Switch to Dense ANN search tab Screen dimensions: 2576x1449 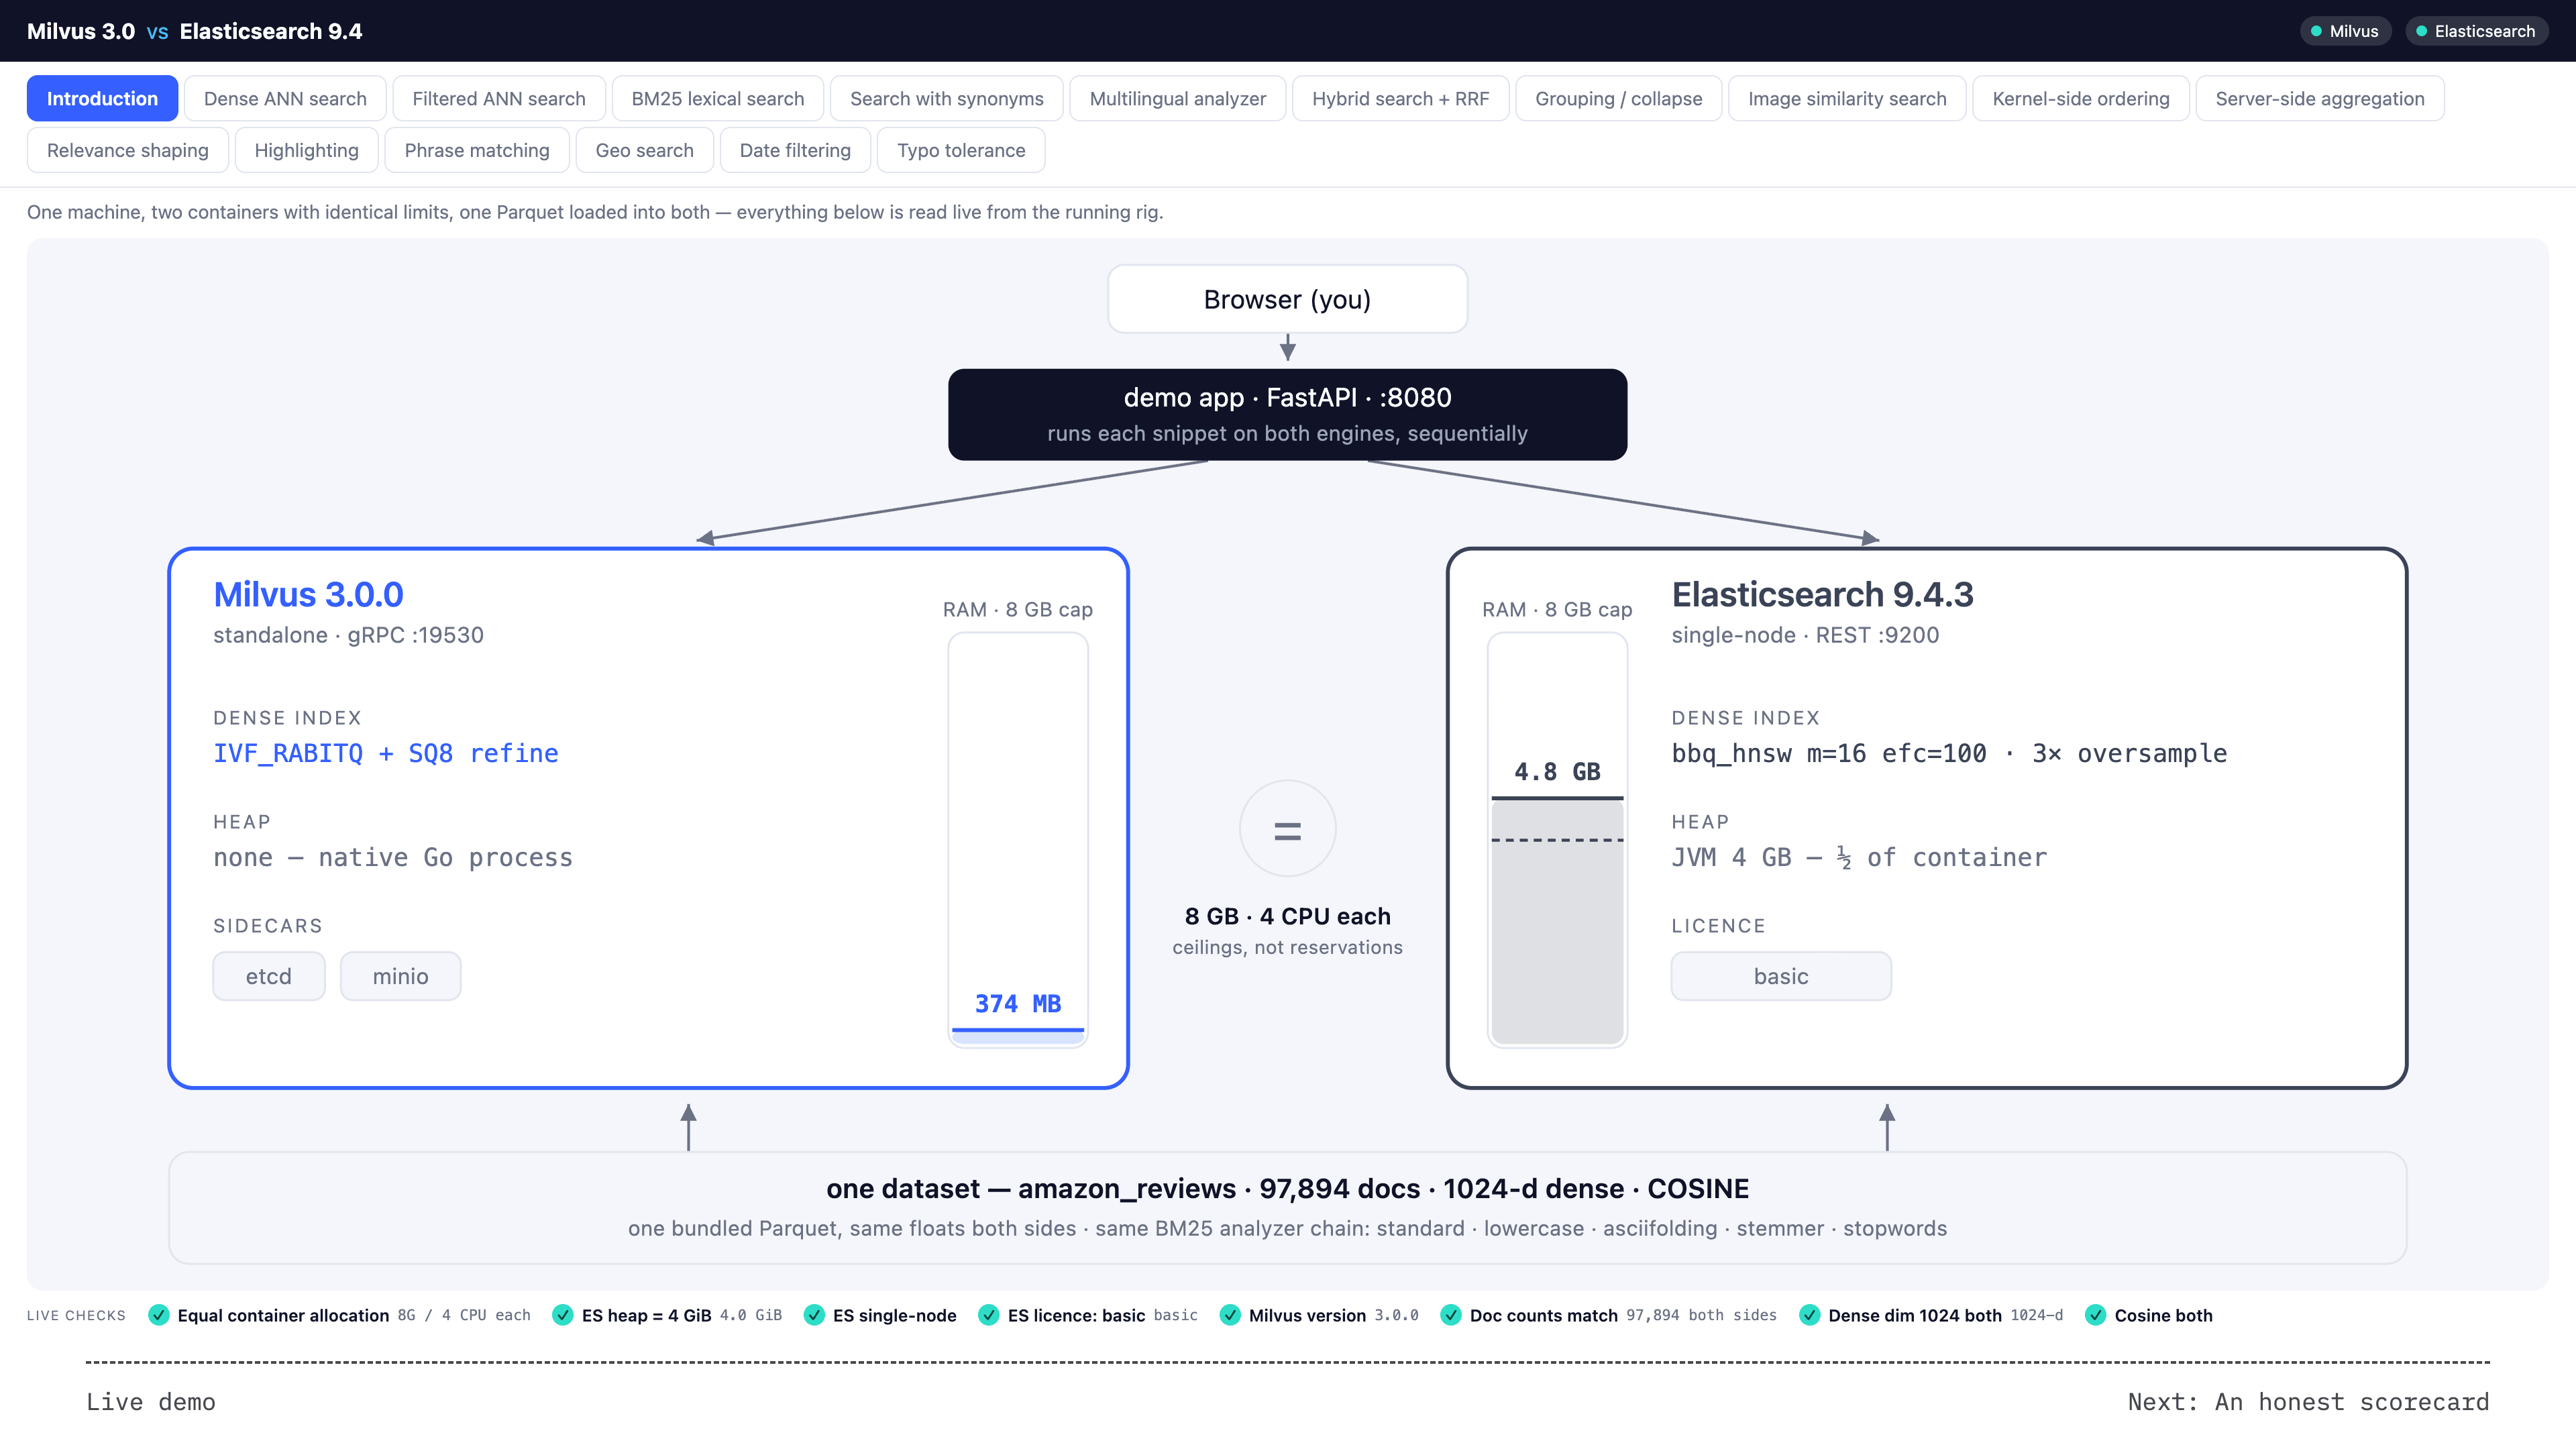click(x=285, y=98)
